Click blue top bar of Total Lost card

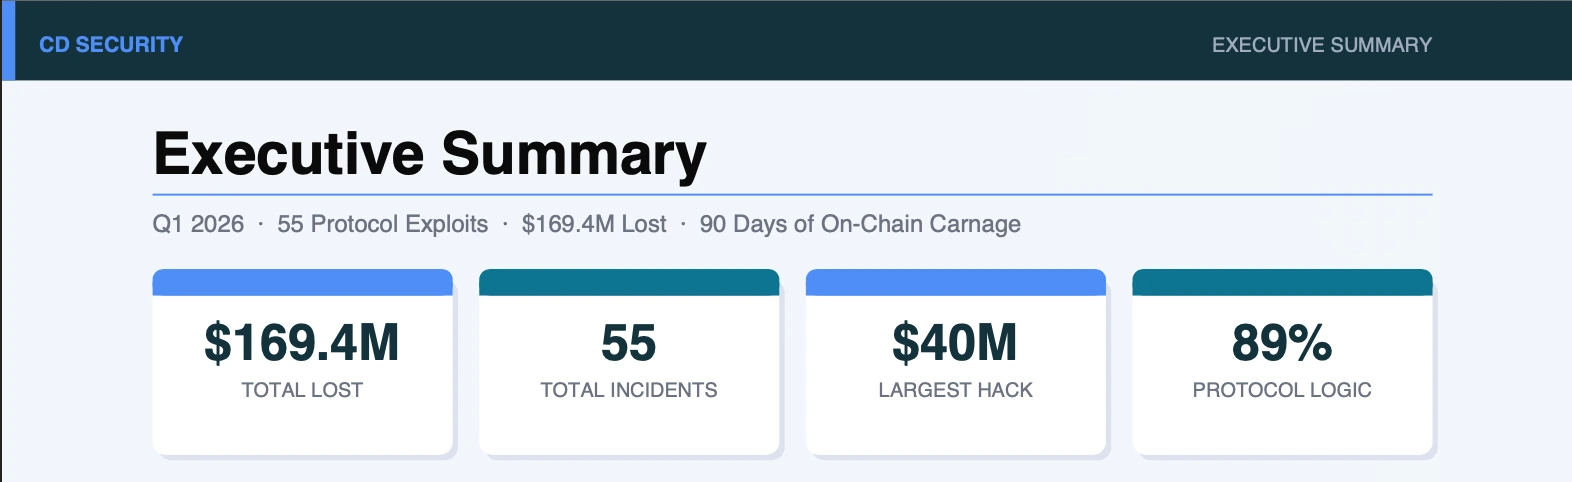point(302,282)
